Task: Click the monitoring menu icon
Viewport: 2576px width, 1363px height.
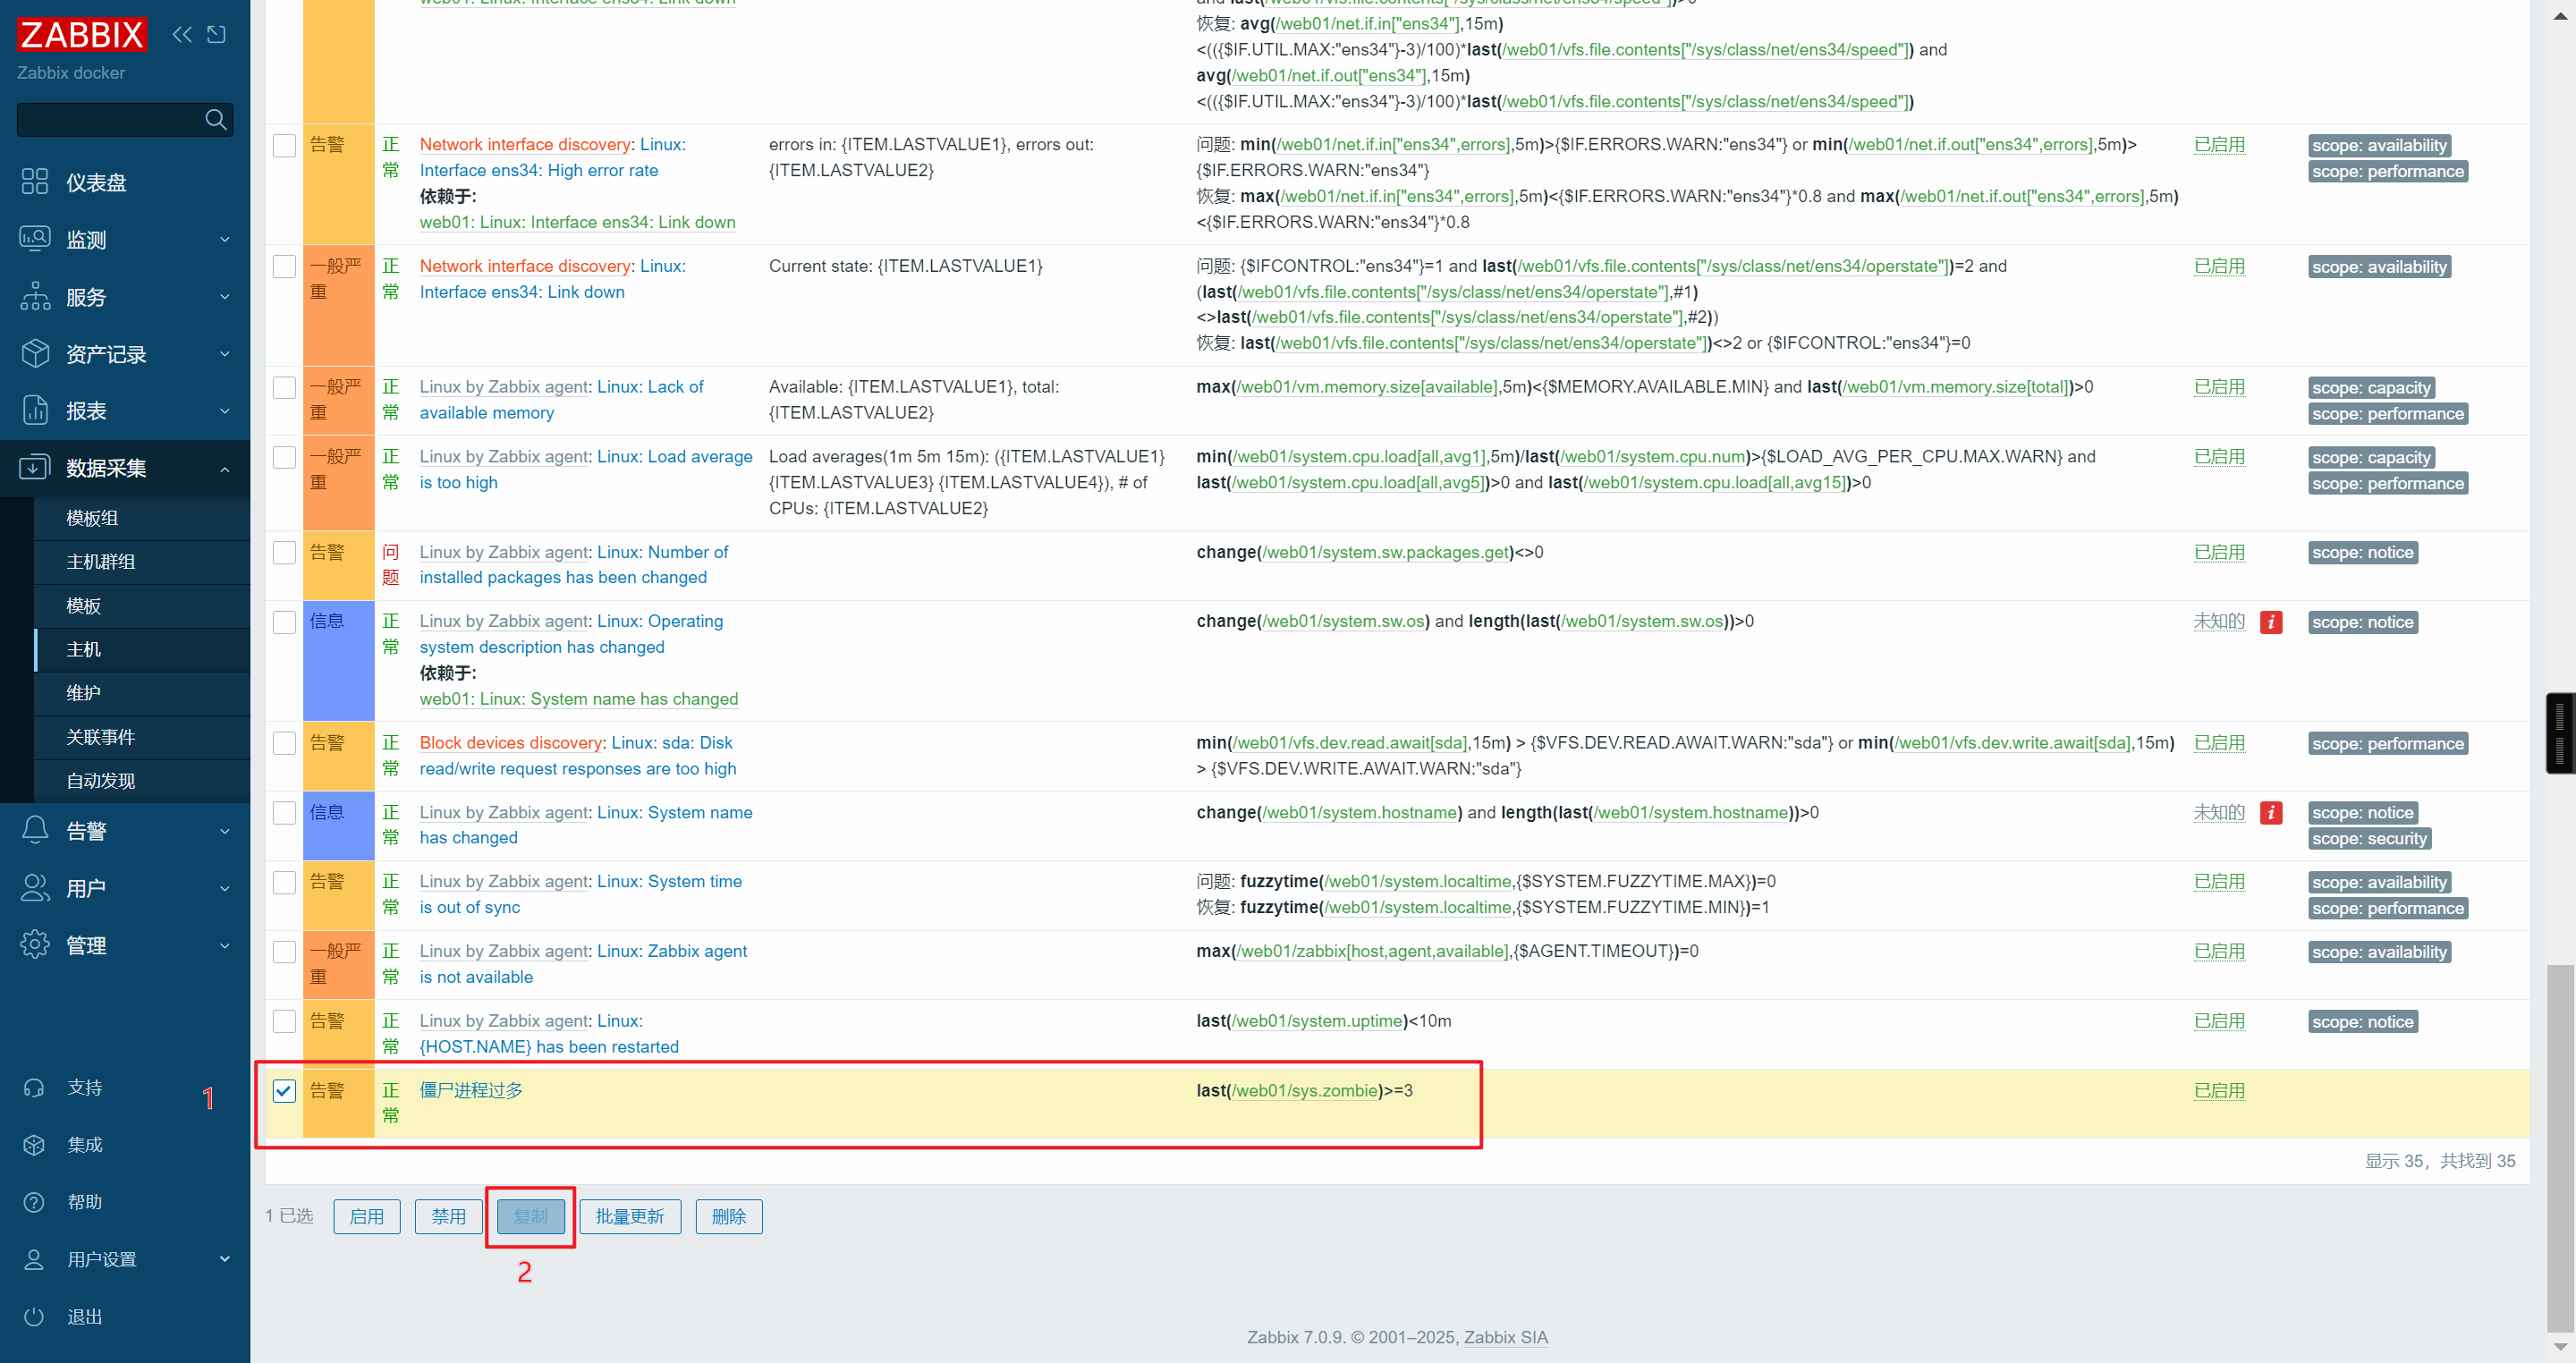Action: coord(34,239)
